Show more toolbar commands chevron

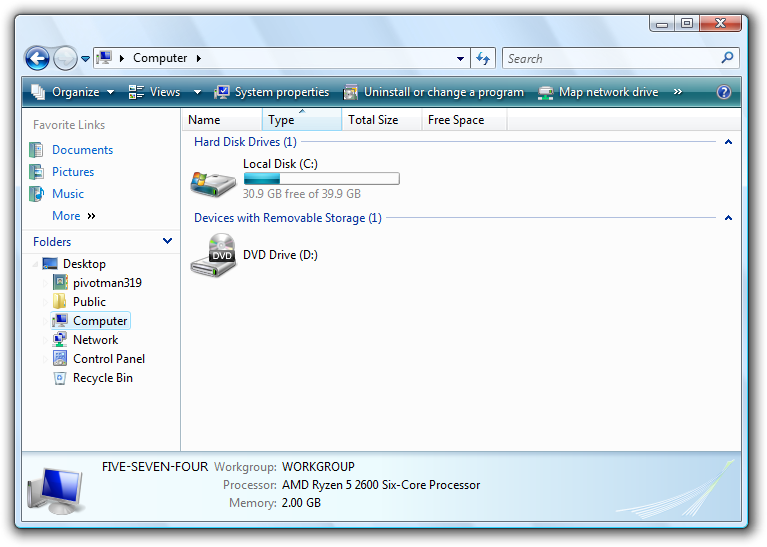(677, 92)
